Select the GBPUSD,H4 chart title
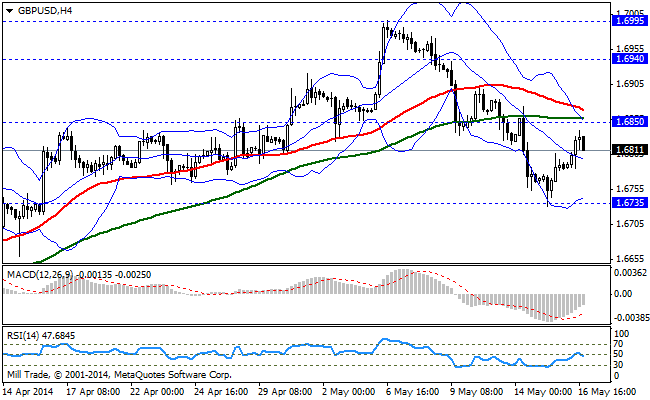This screenshot has width=650, height=400. click(x=45, y=11)
